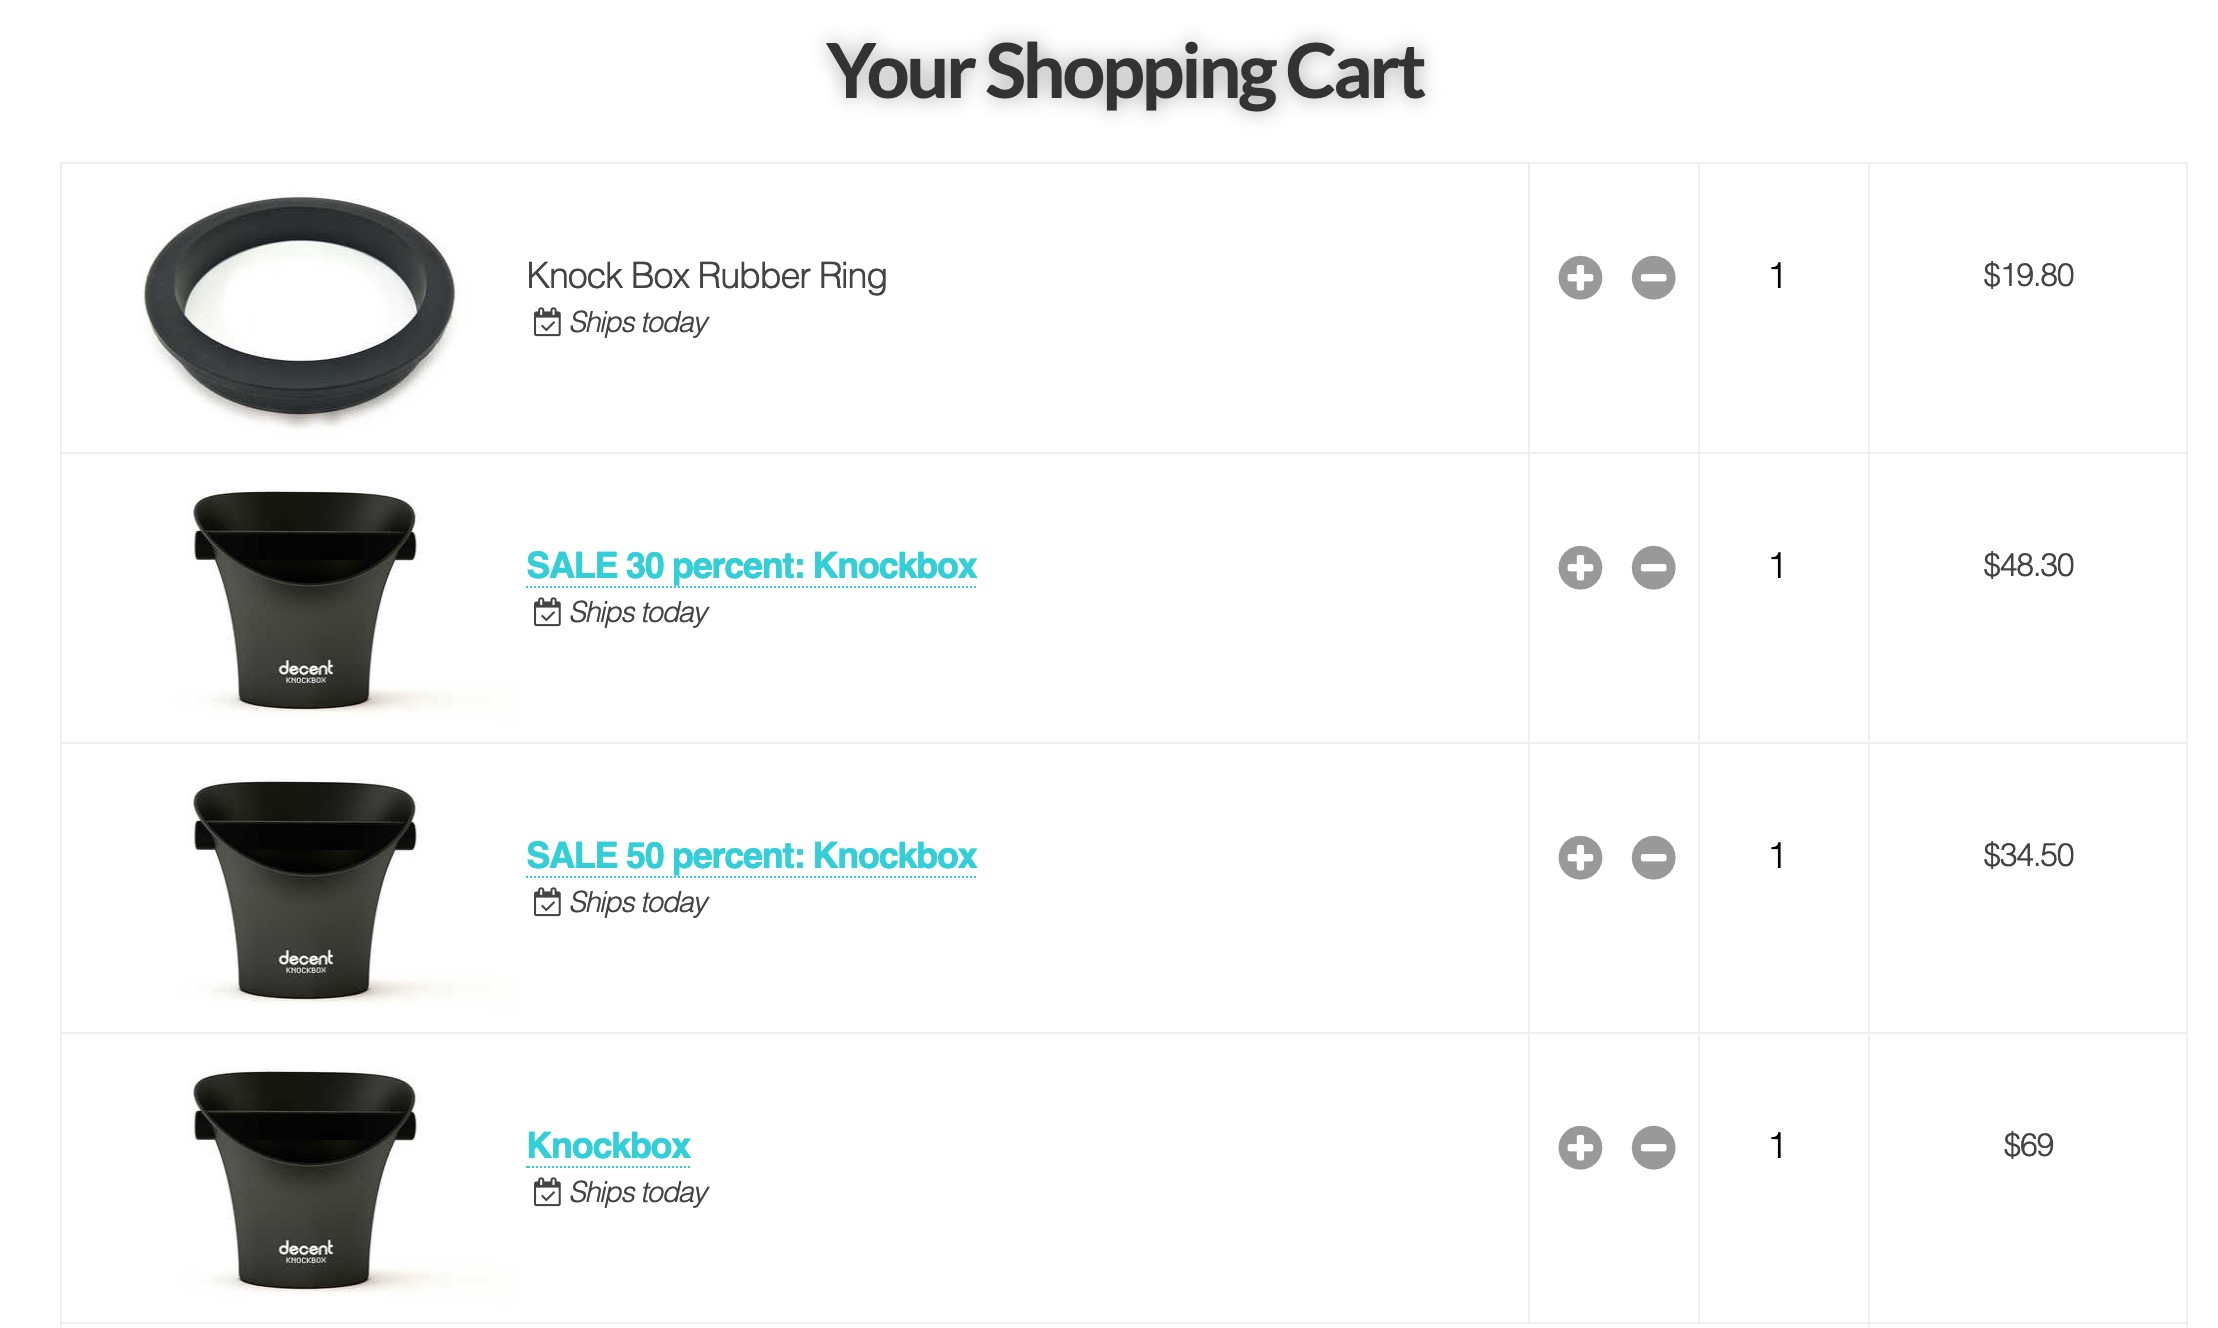2218x1328 pixels.
Task: Click plus icon for SALE 50 percent Knockbox
Action: (1580, 857)
